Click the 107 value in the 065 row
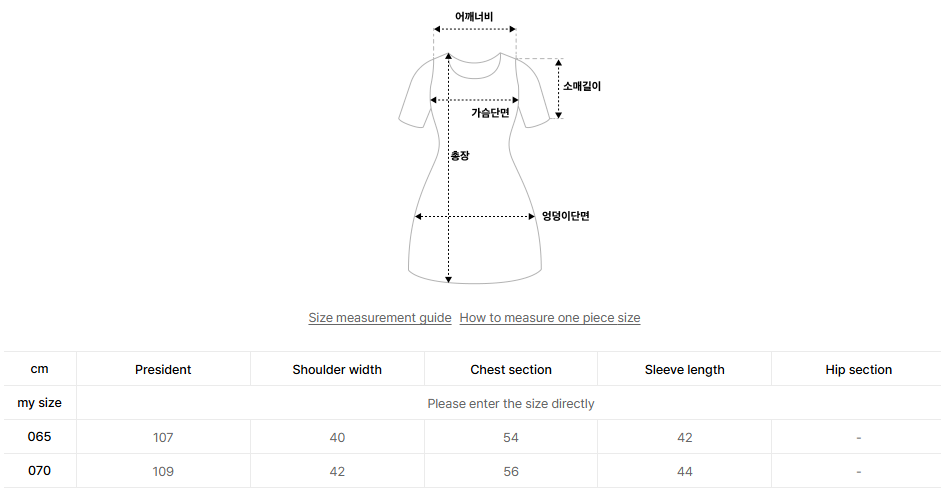Image resolution: width=941 pixels, height=488 pixels. (x=163, y=438)
